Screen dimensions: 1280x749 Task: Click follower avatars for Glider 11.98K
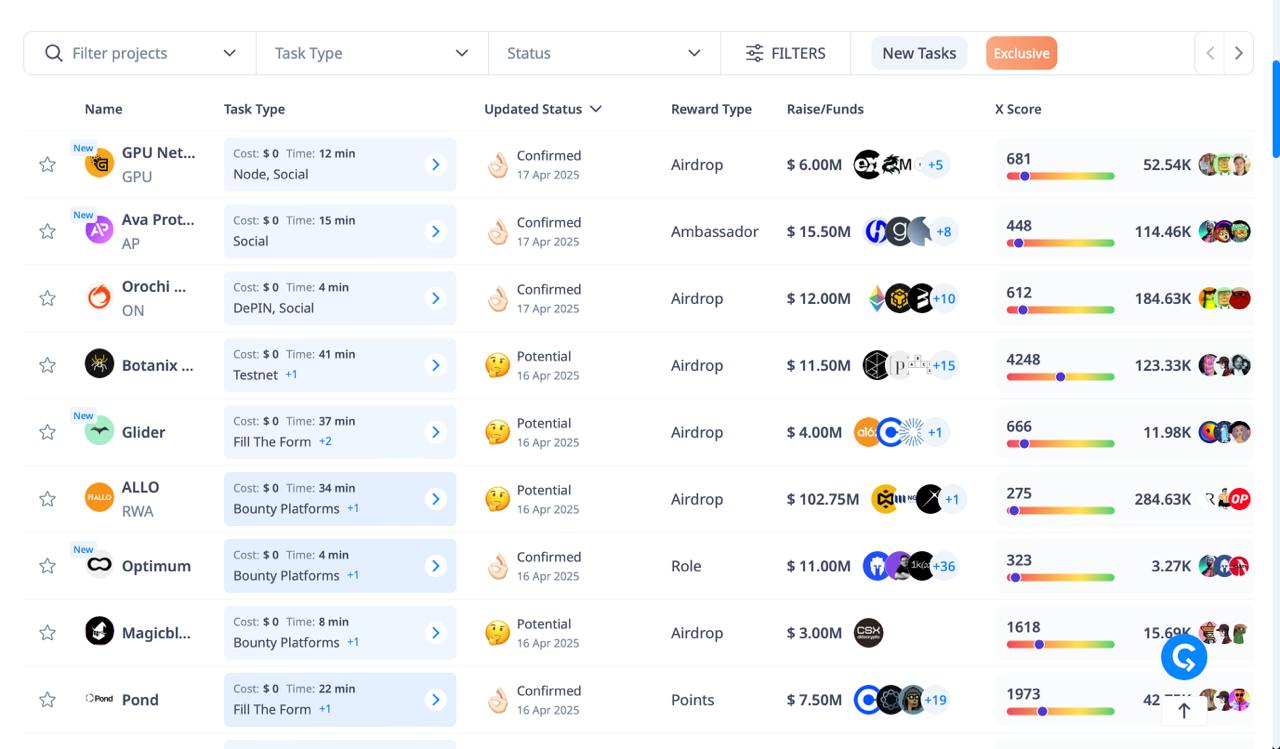click(x=1225, y=432)
